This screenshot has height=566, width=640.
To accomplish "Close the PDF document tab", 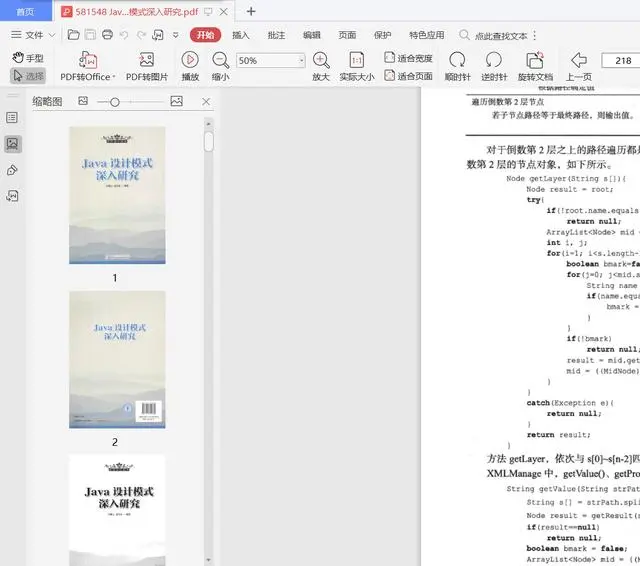I will pyautogui.click(x=224, y=12).
